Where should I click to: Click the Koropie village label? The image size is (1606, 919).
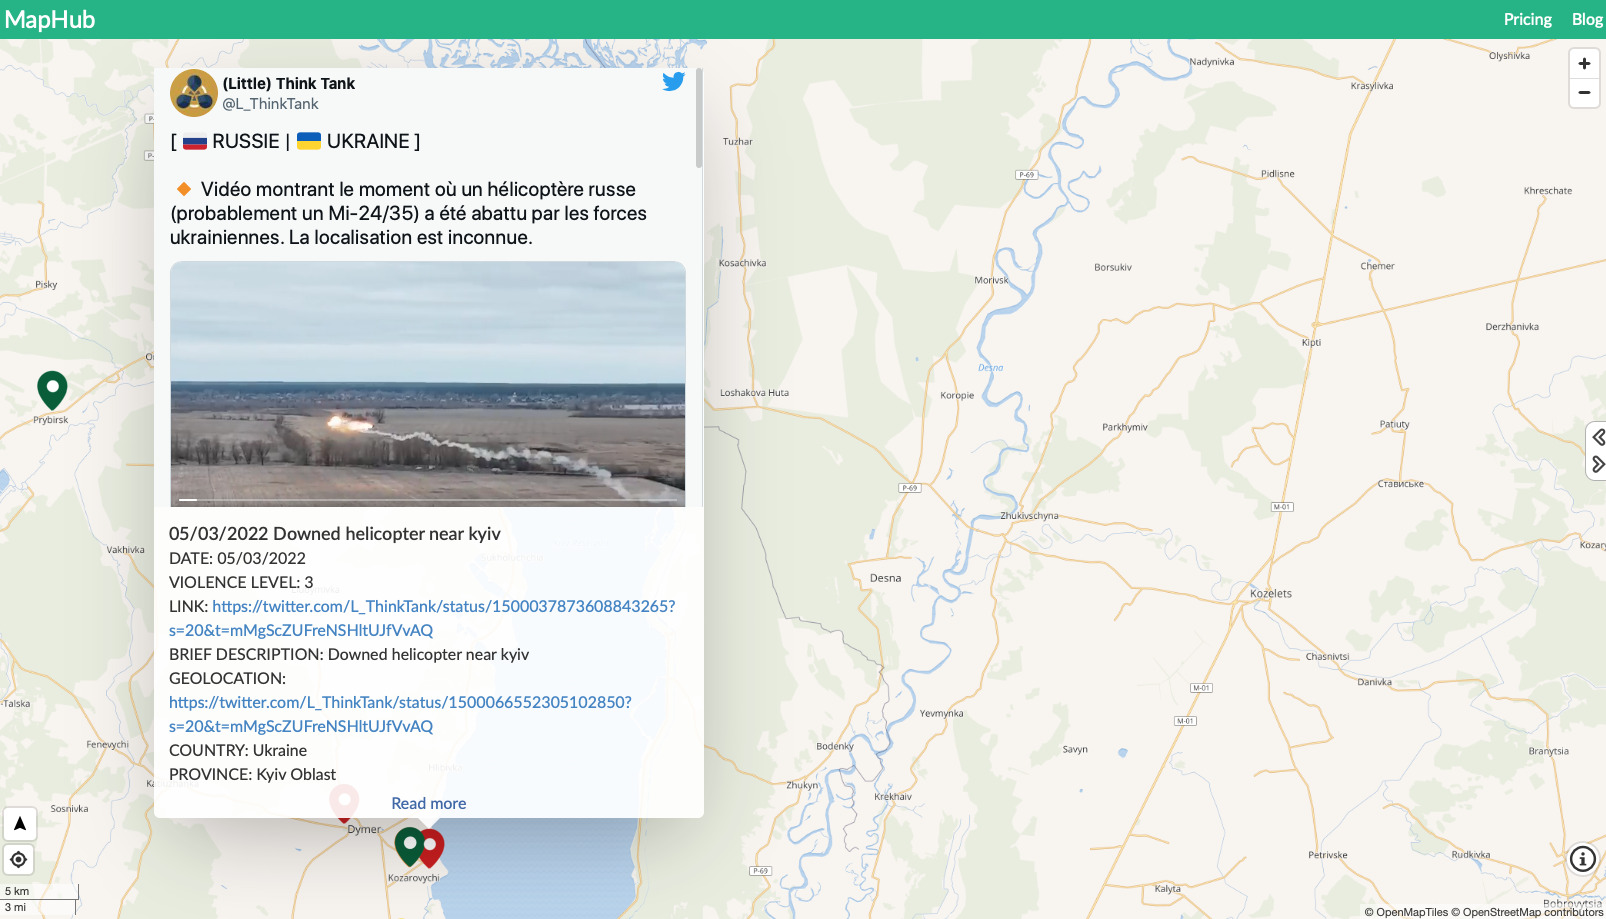[957, 395]
